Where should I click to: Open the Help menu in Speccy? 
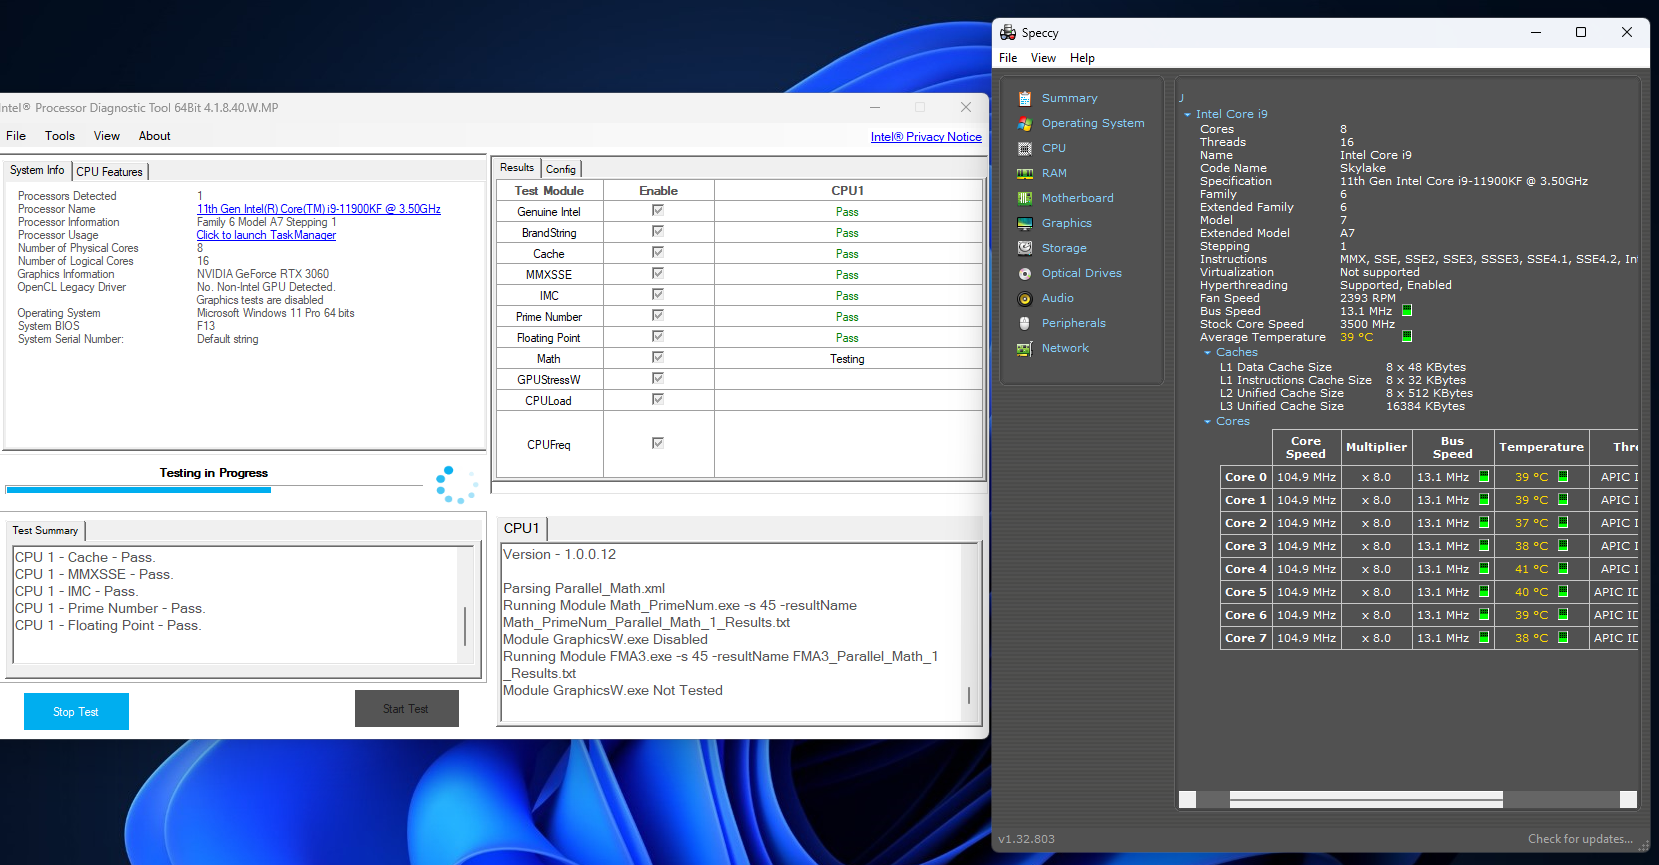click(x=1082, y=58)
